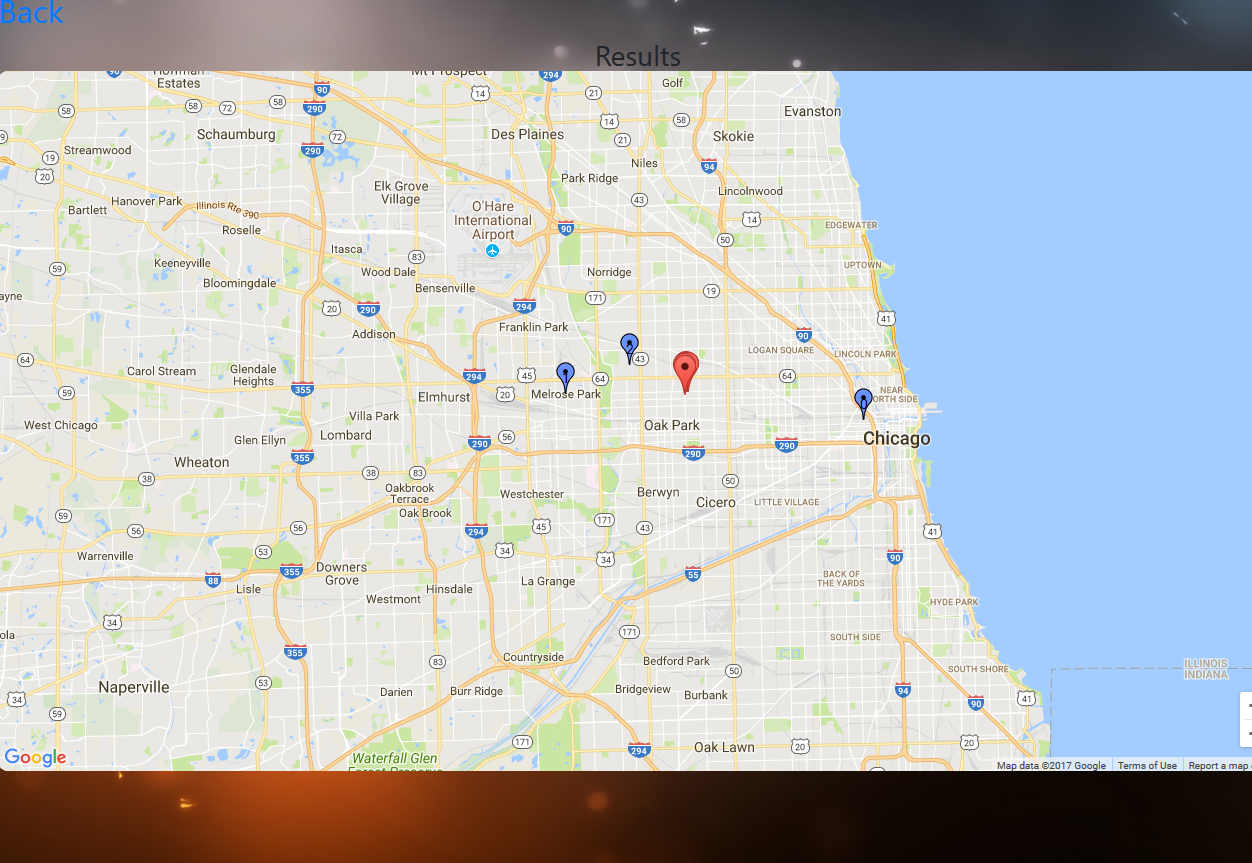Click the Wheaton label
Screen dimensions: 1252x863
coord(202,462)
